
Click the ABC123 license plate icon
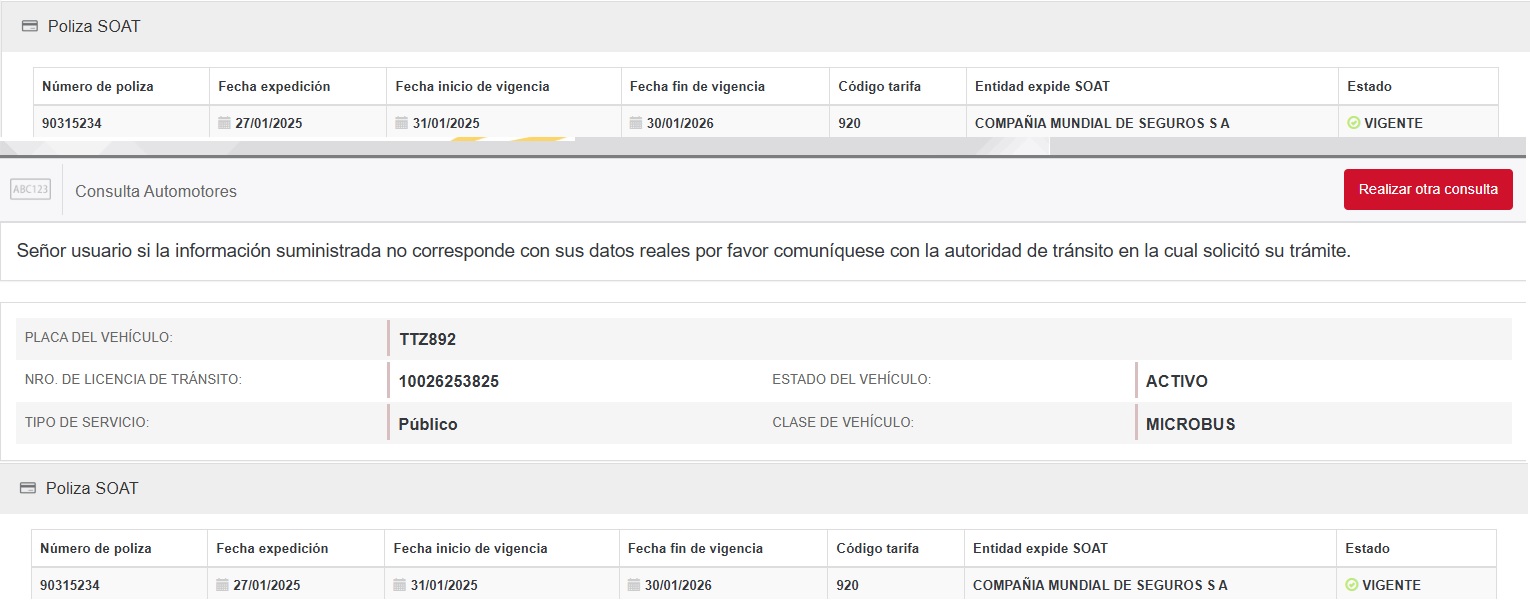click(x=30, y=190)
